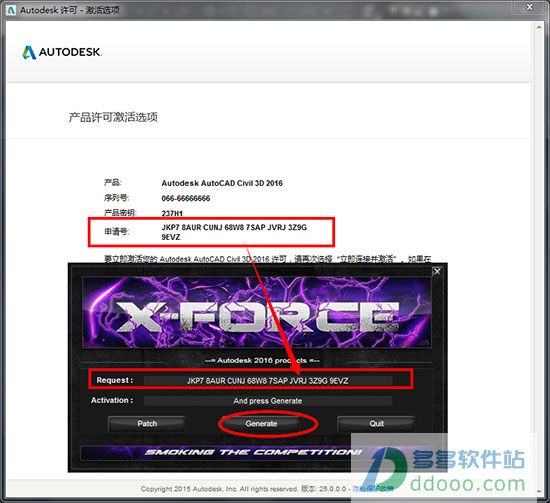Click Autodesk icon in title bar
The width and height of the screenshot is (550, 503).
11,10
